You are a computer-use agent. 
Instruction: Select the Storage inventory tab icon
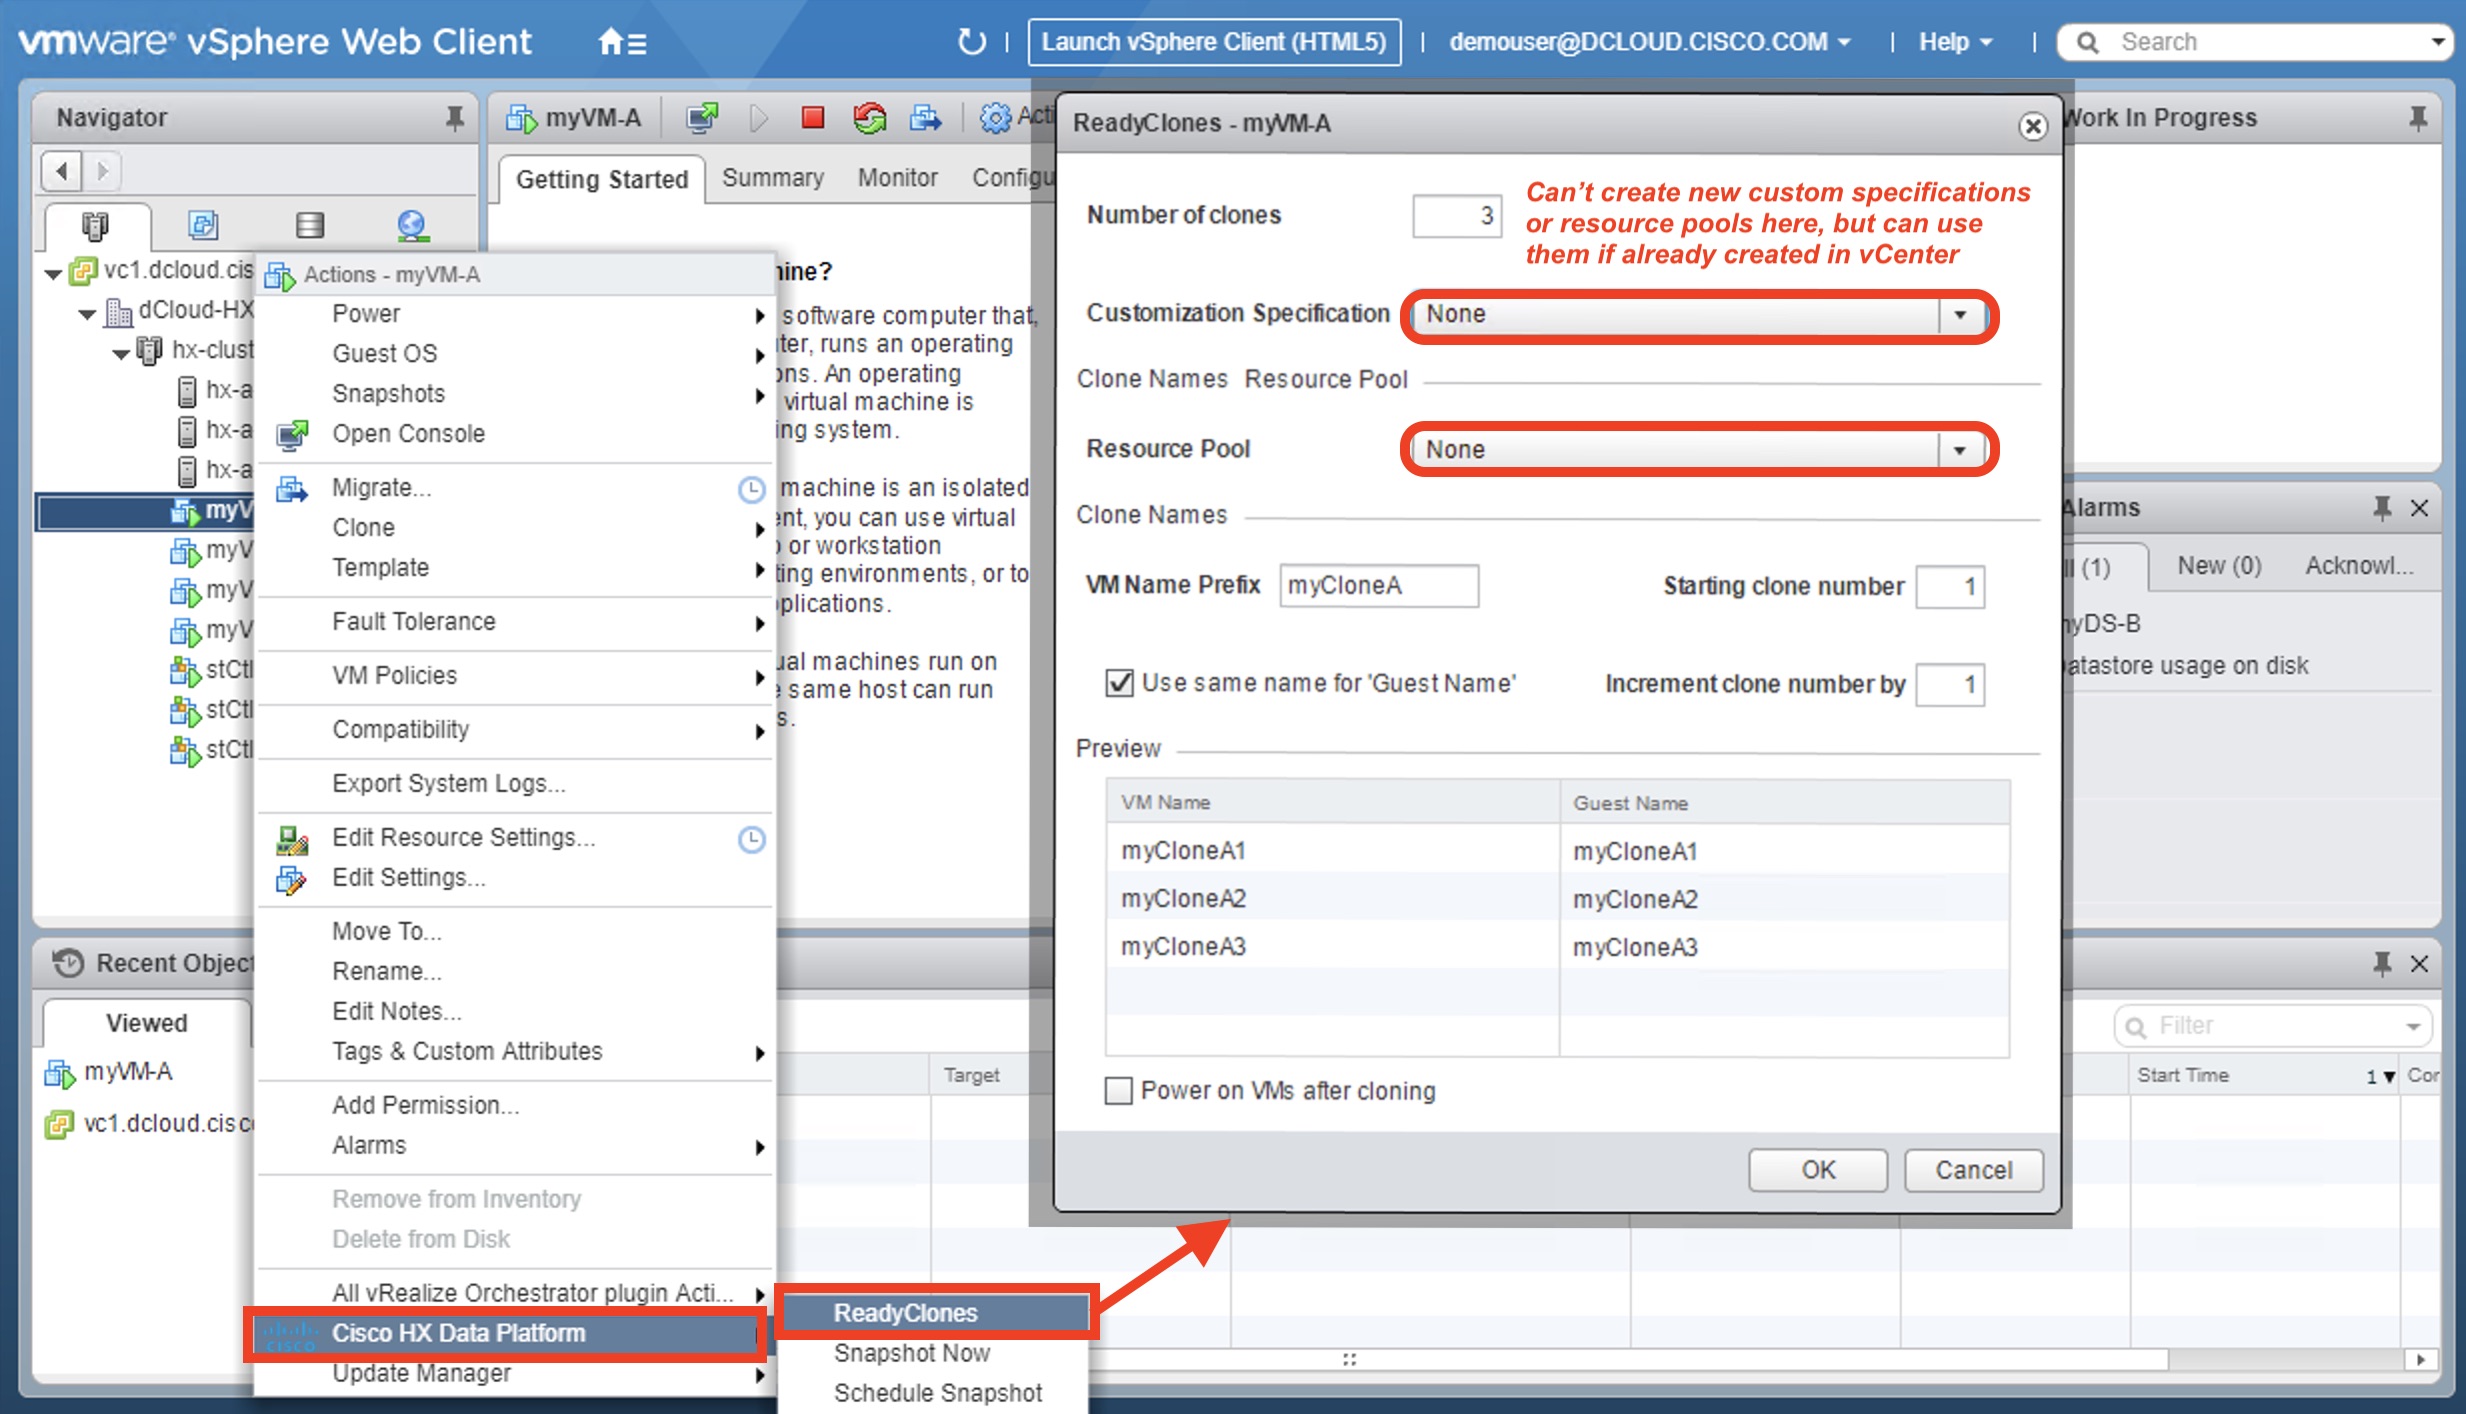[x=309, y=225]
